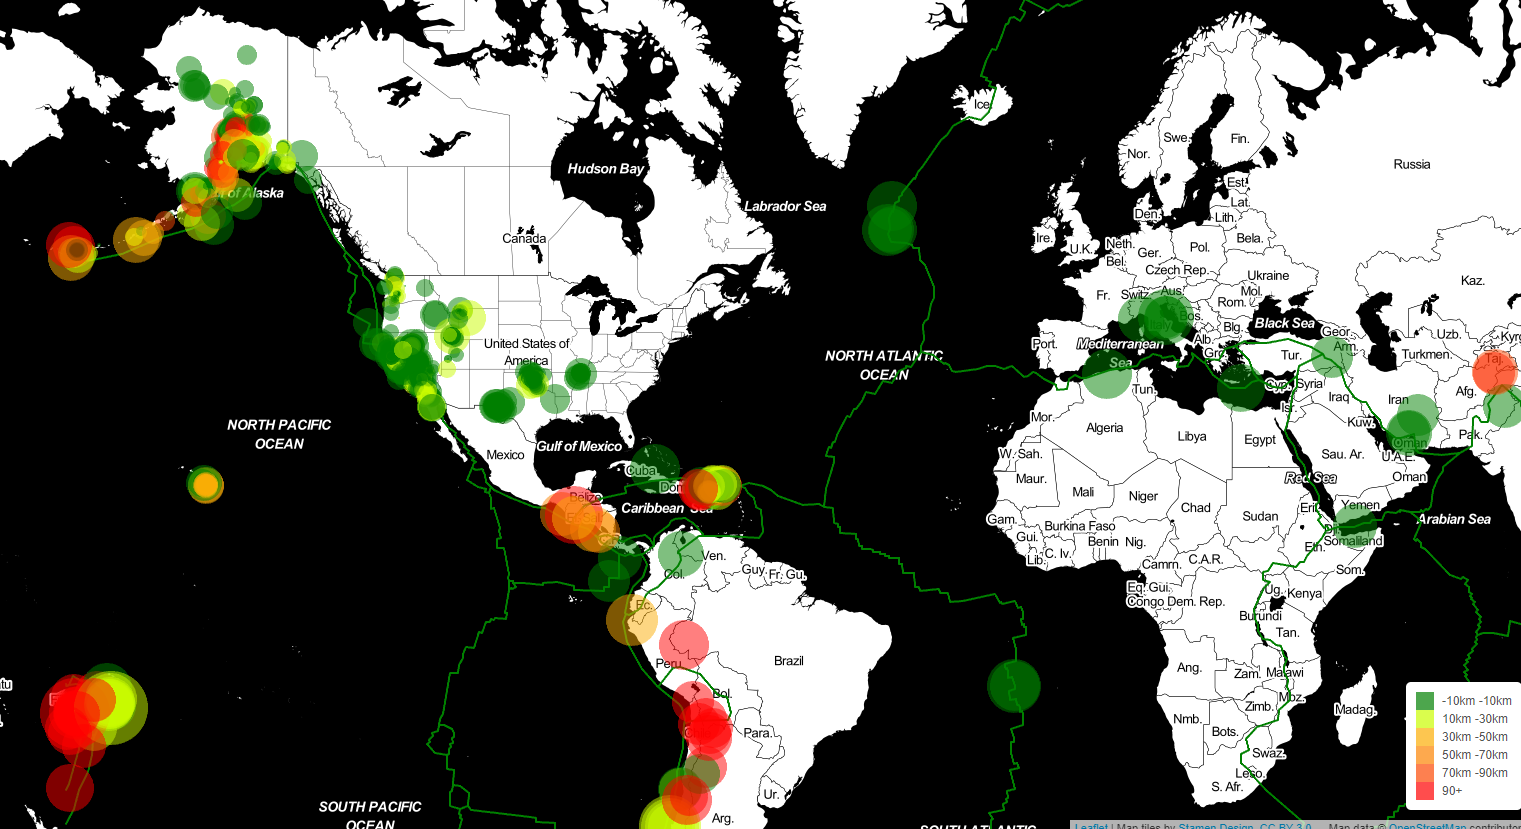The image size is (1521, 829).
Task: Open the Stamen Design attribution link
Action: pyautogui.click(x=1218, y=826)
